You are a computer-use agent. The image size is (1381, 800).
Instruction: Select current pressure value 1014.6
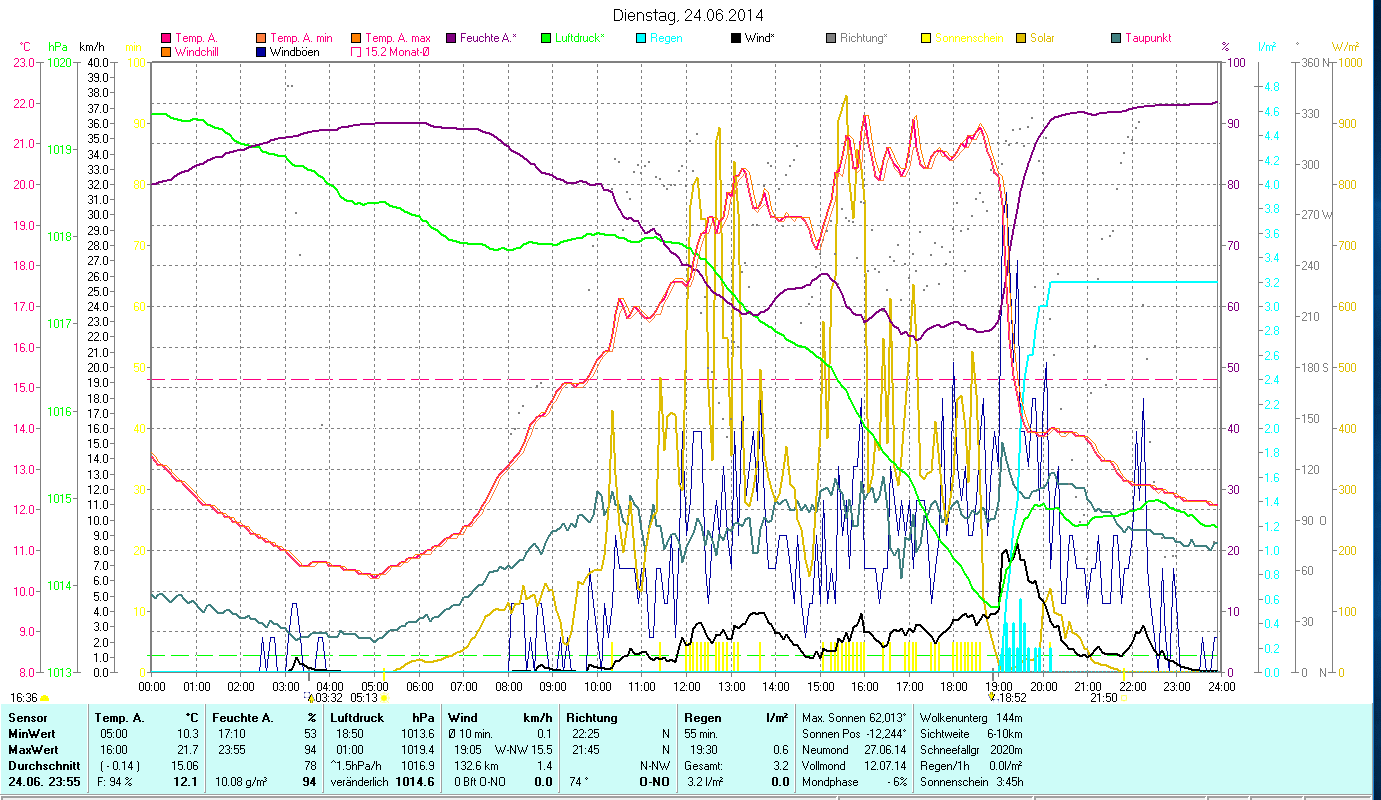click(x=415, y=782)
